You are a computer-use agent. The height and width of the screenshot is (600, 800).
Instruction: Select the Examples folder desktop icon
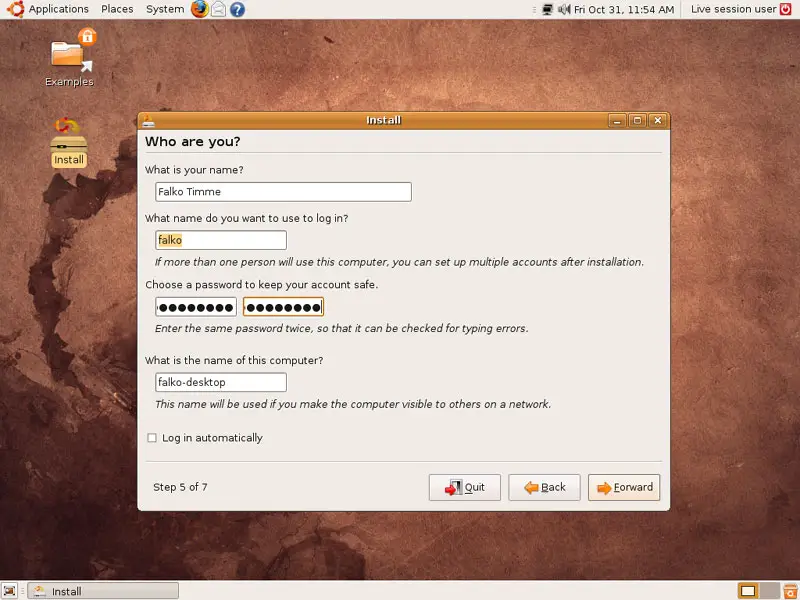pyautogui.click(x=69, y=58)
